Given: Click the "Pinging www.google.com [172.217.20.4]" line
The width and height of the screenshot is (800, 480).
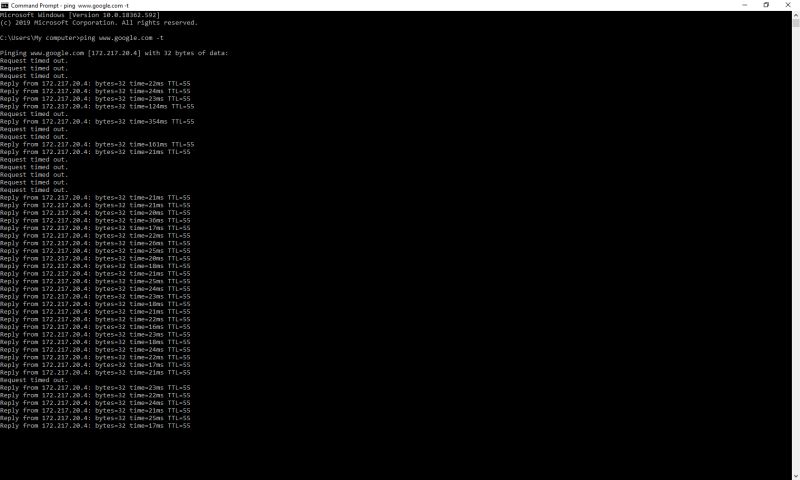Looking at the screenshot, I should [114, 53].
